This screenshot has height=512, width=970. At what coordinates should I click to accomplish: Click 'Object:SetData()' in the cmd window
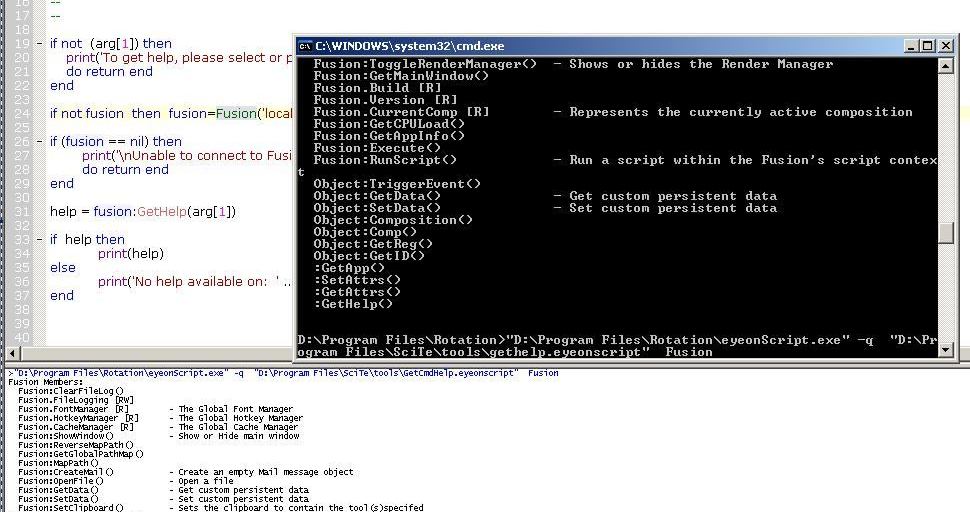tap(377, 208)
